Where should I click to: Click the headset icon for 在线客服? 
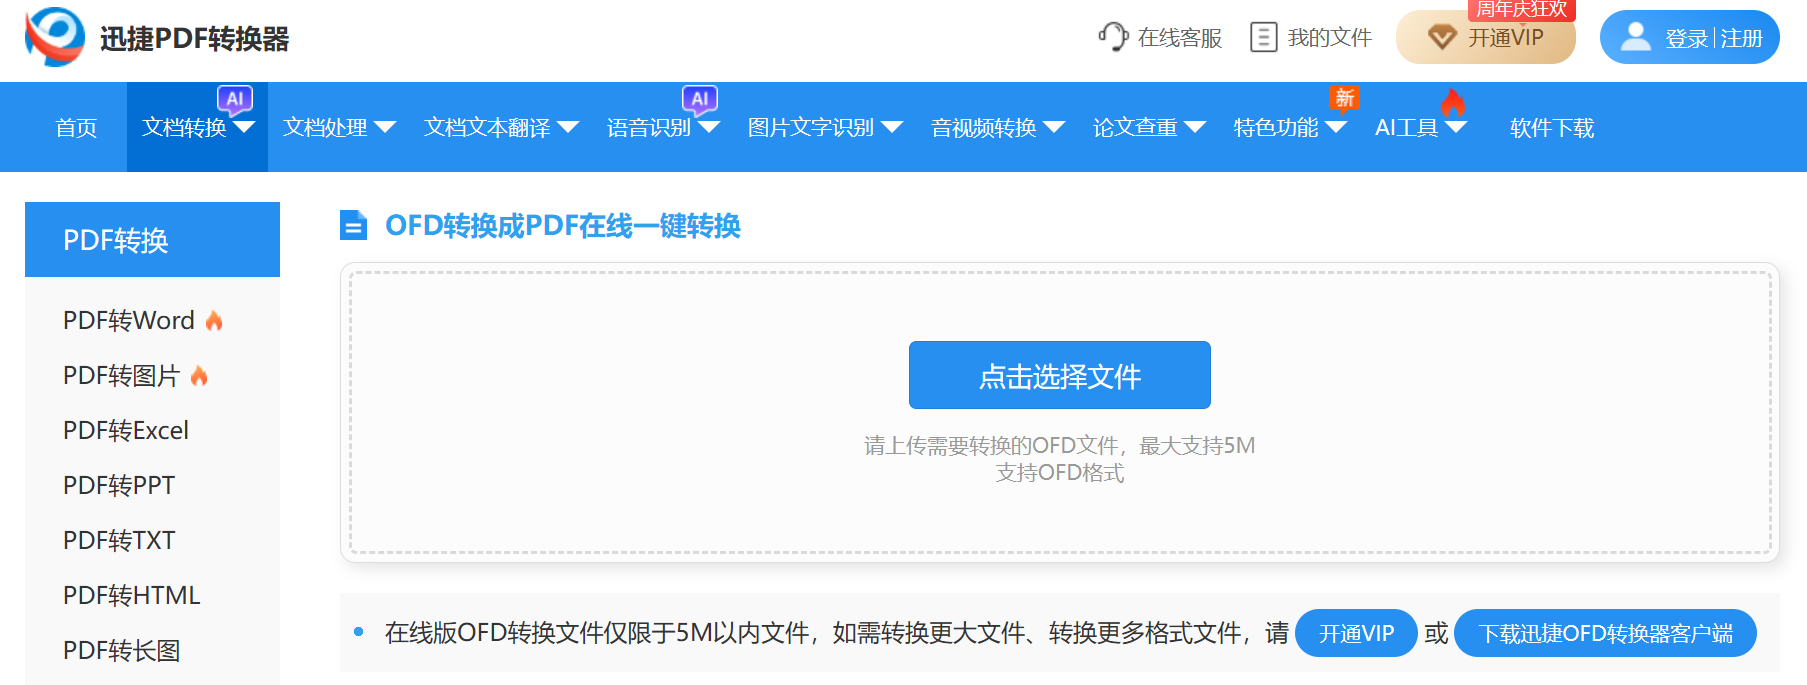point(1112,37)
